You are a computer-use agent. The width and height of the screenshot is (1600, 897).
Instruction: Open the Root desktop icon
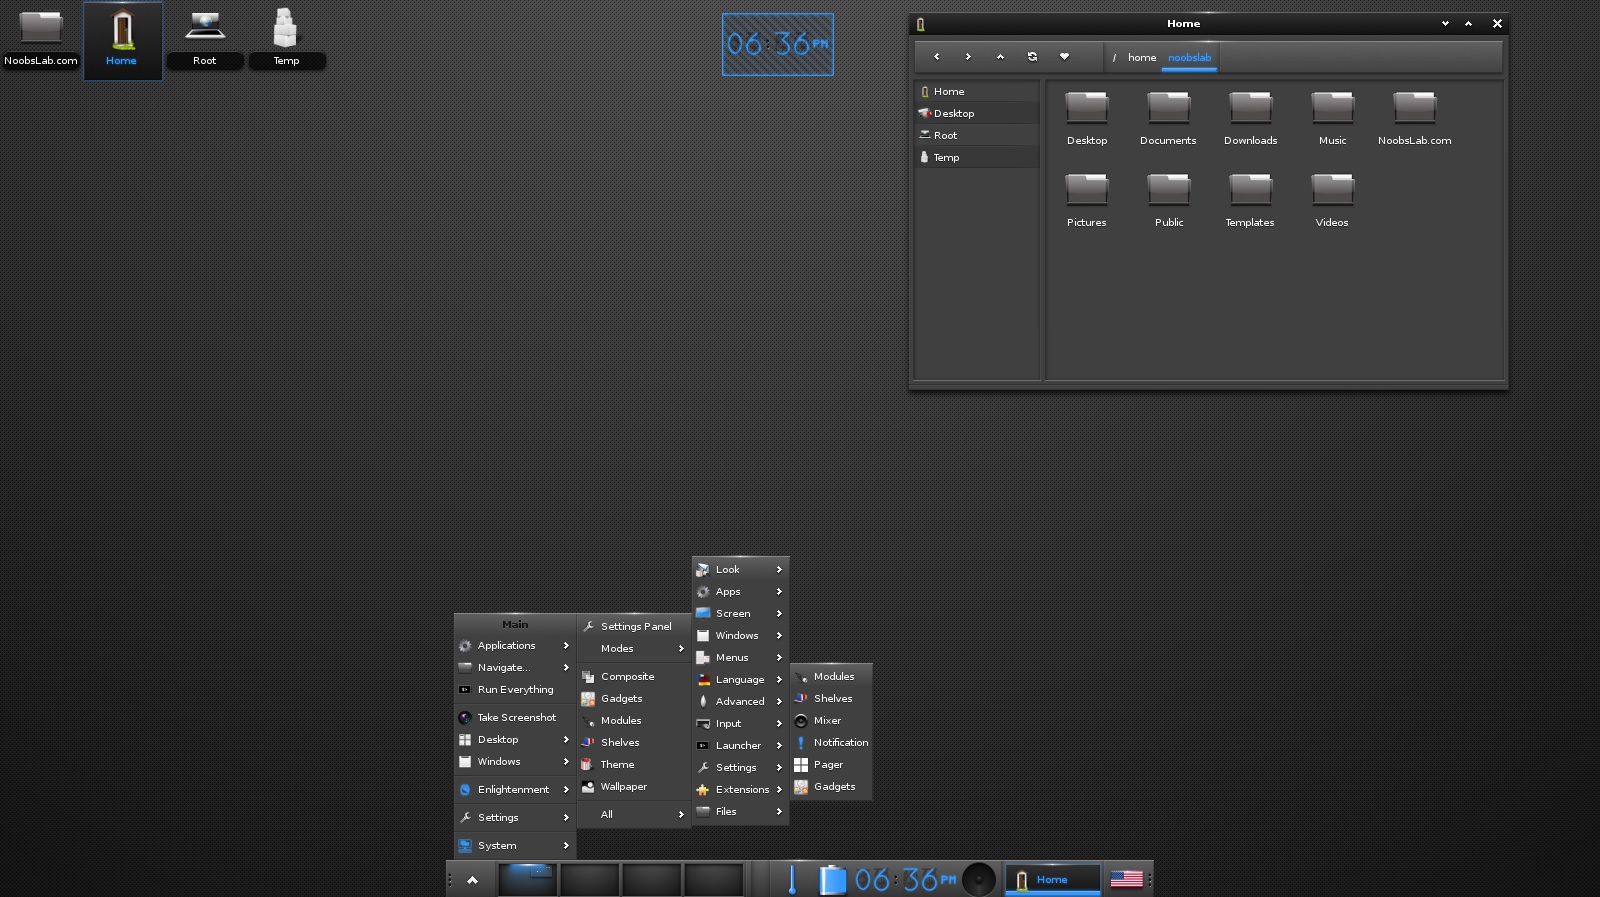click(x=204, y=38)
